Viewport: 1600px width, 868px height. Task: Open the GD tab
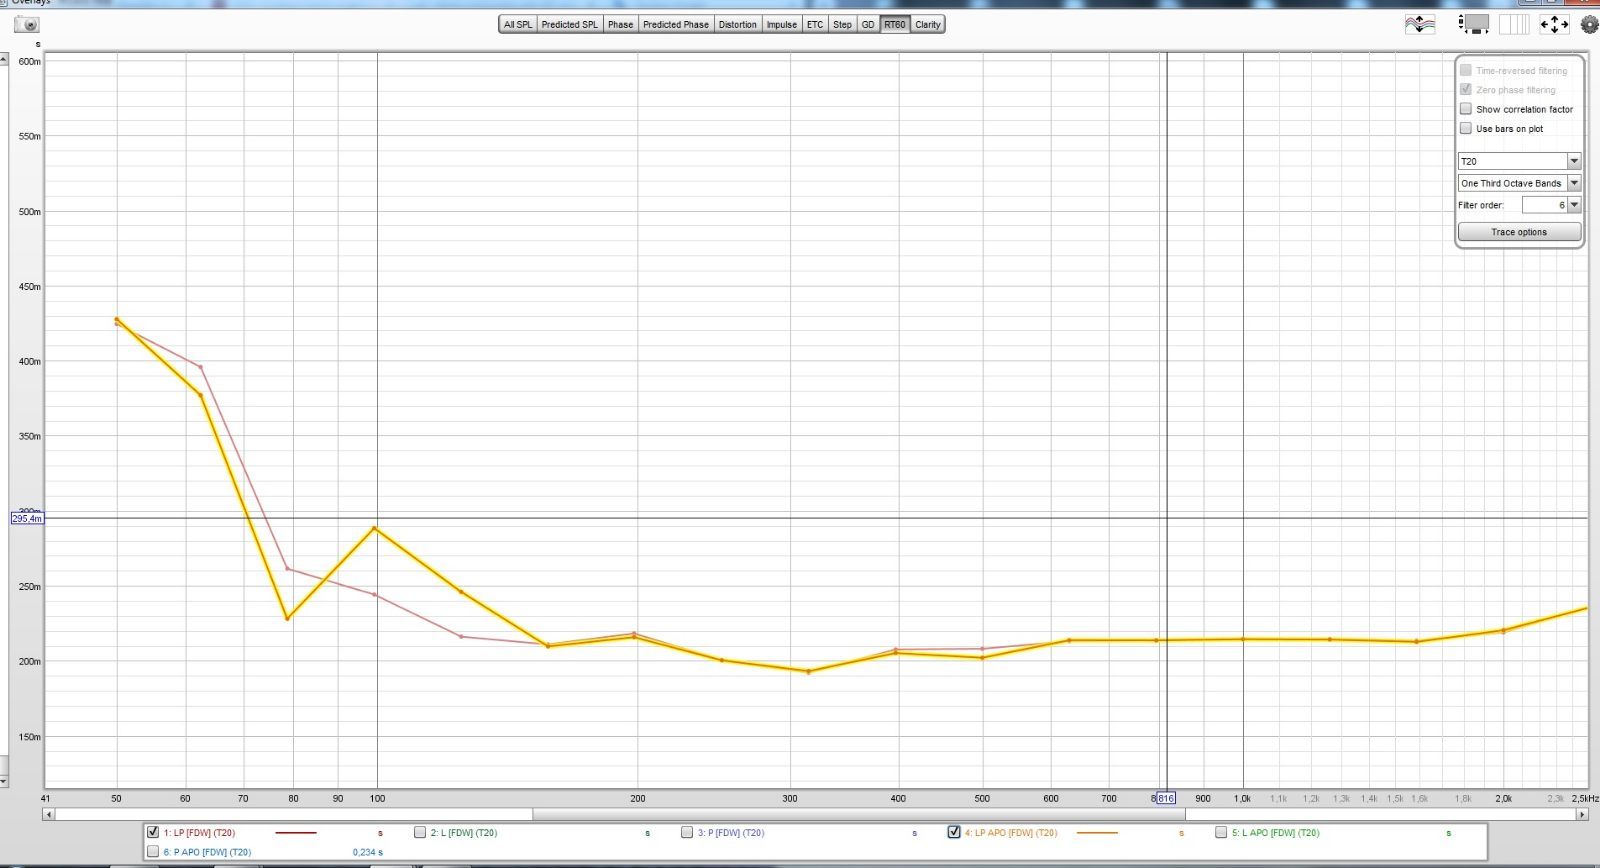[868, 24]
